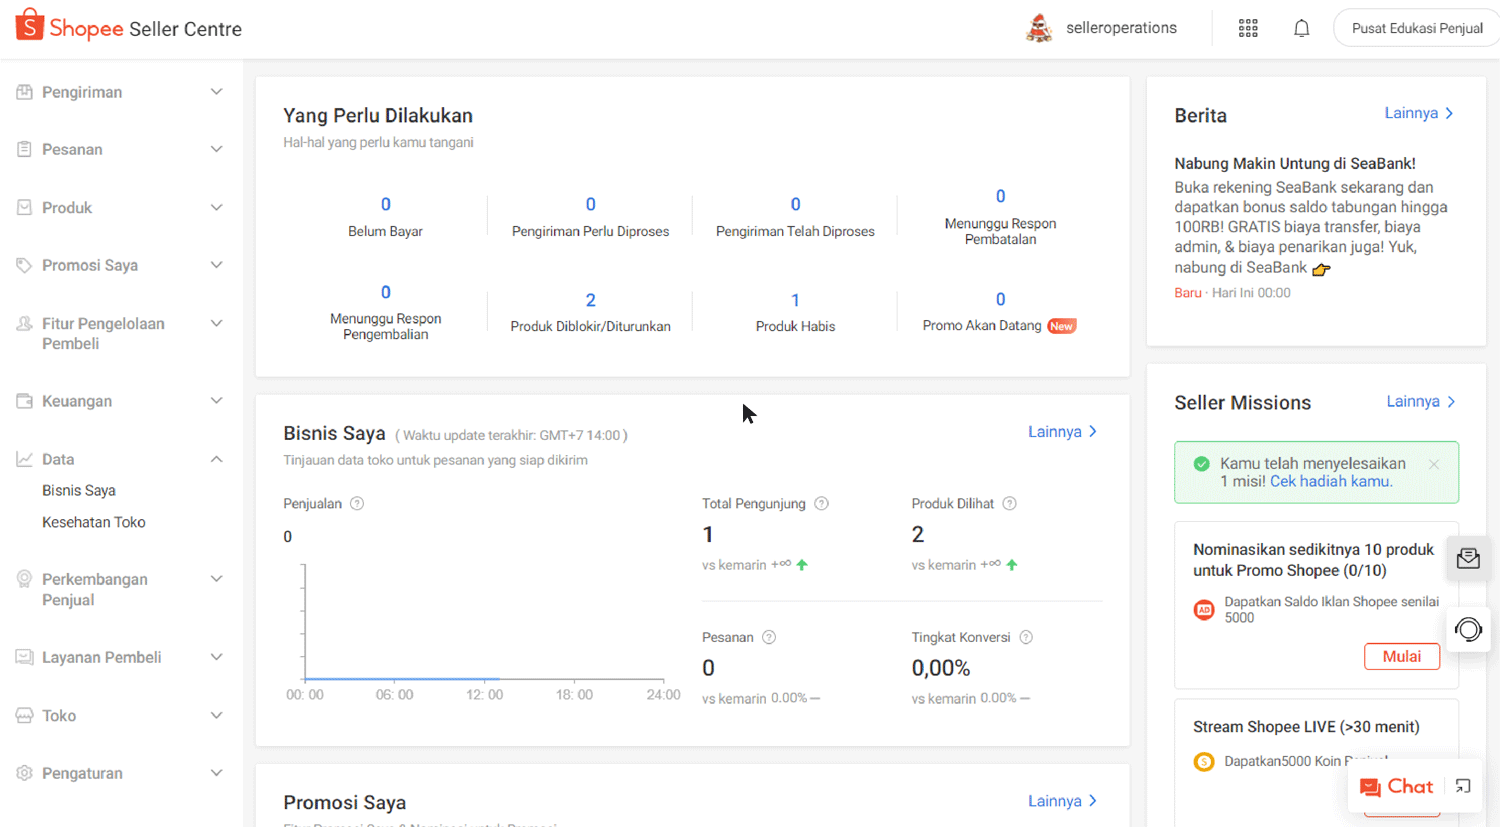Image resolution: width=1500 pixels, height=827 pixels.
Task: Expand the Pengiriman menu chevron
Action: click(216, 92)
